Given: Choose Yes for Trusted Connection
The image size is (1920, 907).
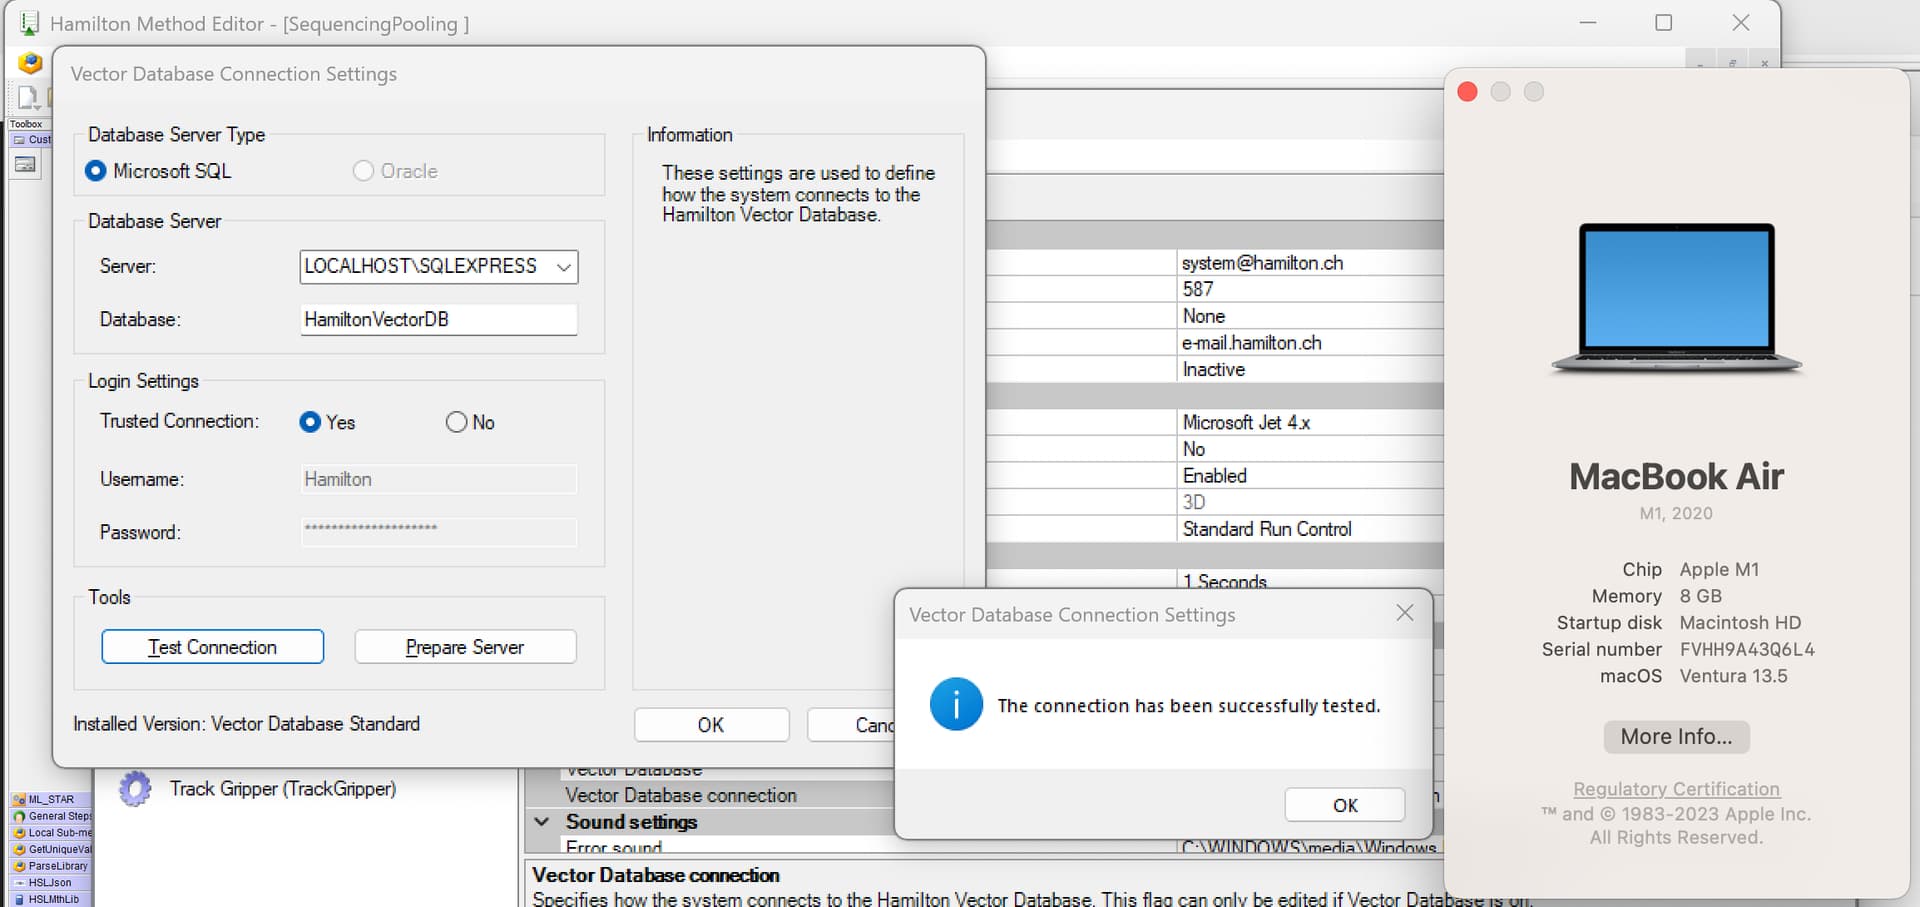Looking at the screenshot, I should (x=310, y=422).
